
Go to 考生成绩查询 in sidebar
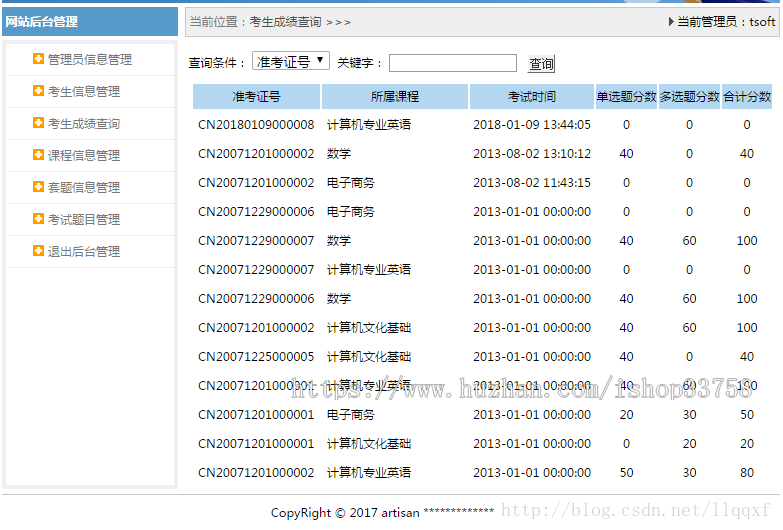(x=84, y=123)
